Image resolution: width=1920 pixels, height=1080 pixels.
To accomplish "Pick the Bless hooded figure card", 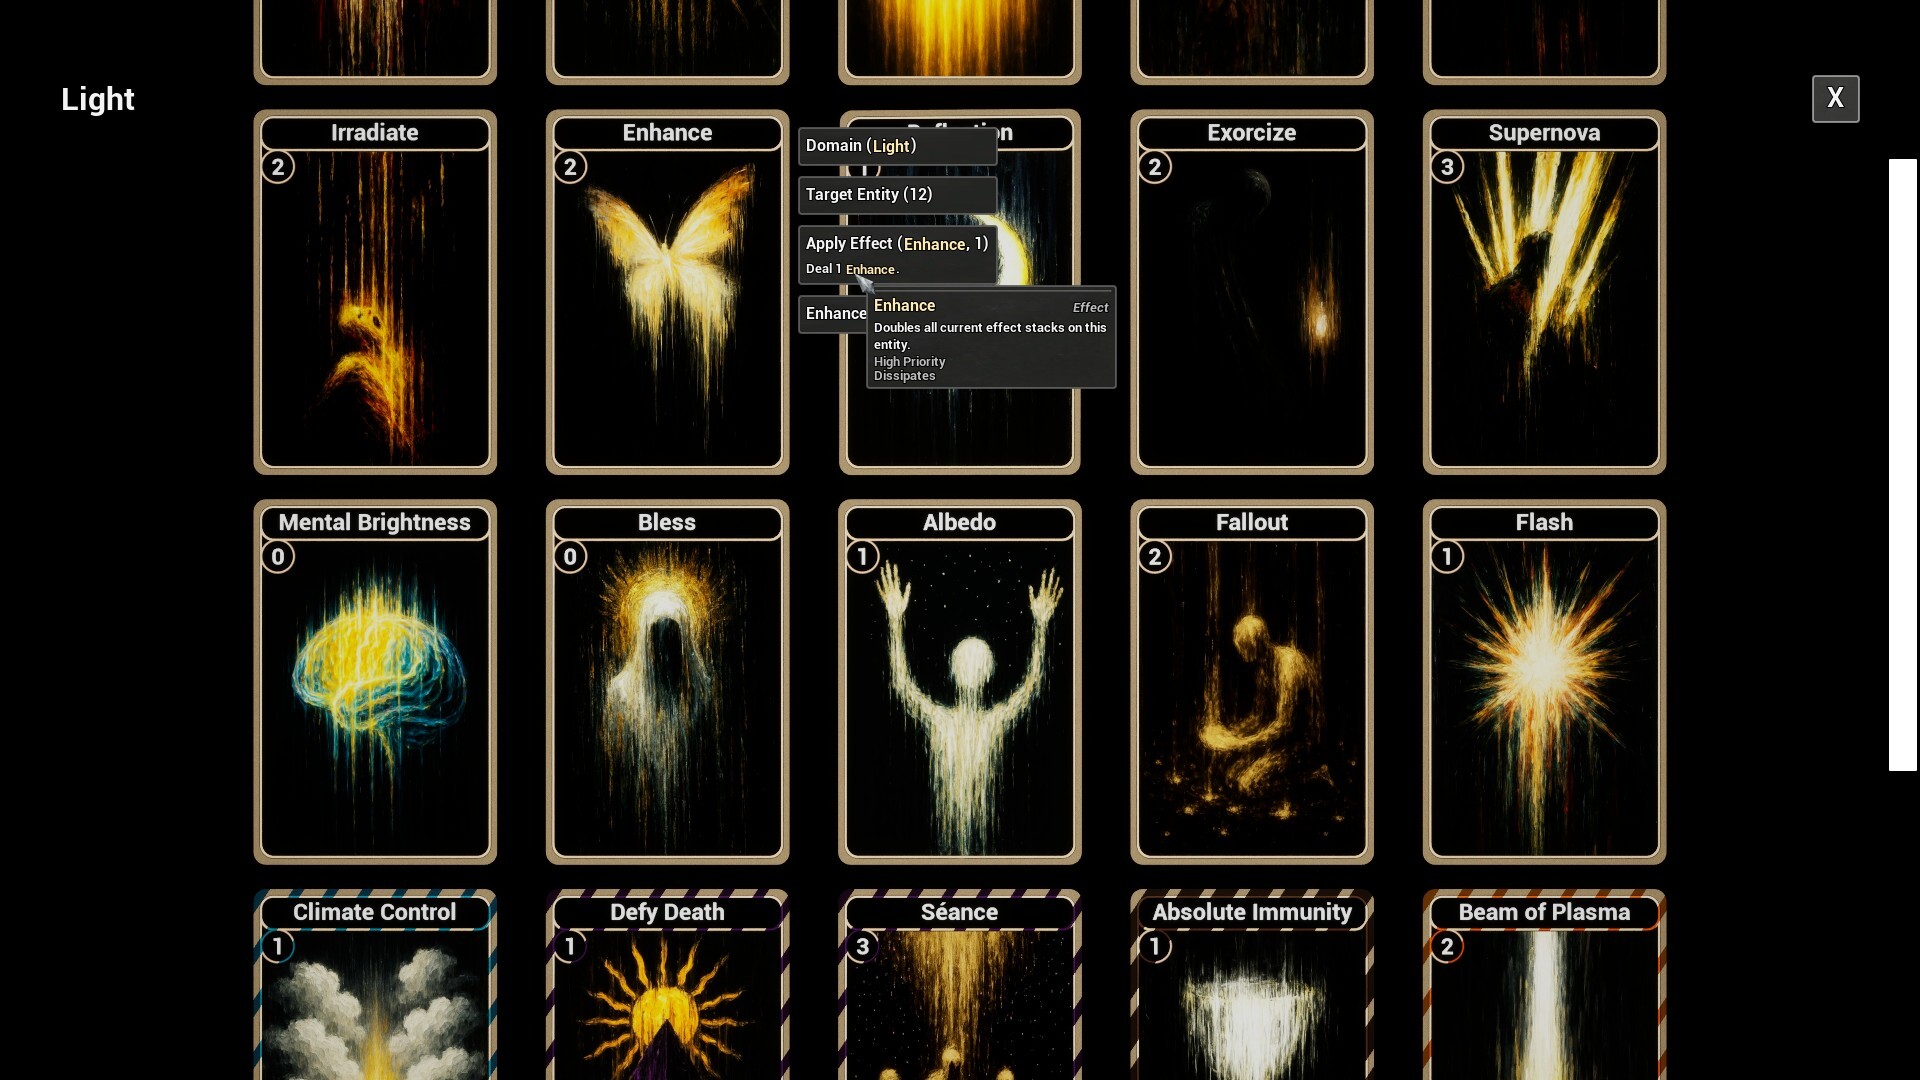I will tap(667, 690).
